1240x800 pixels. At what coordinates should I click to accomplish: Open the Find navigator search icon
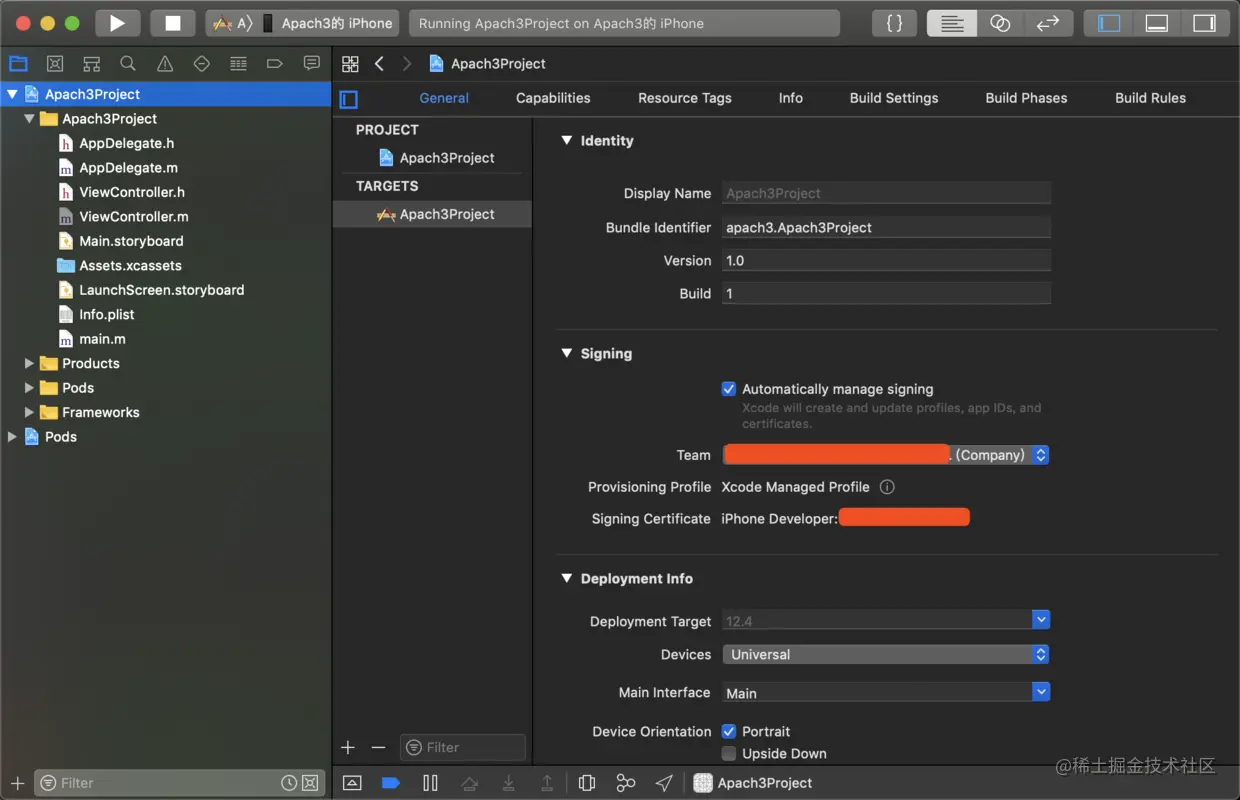click(x=128, y=64)
